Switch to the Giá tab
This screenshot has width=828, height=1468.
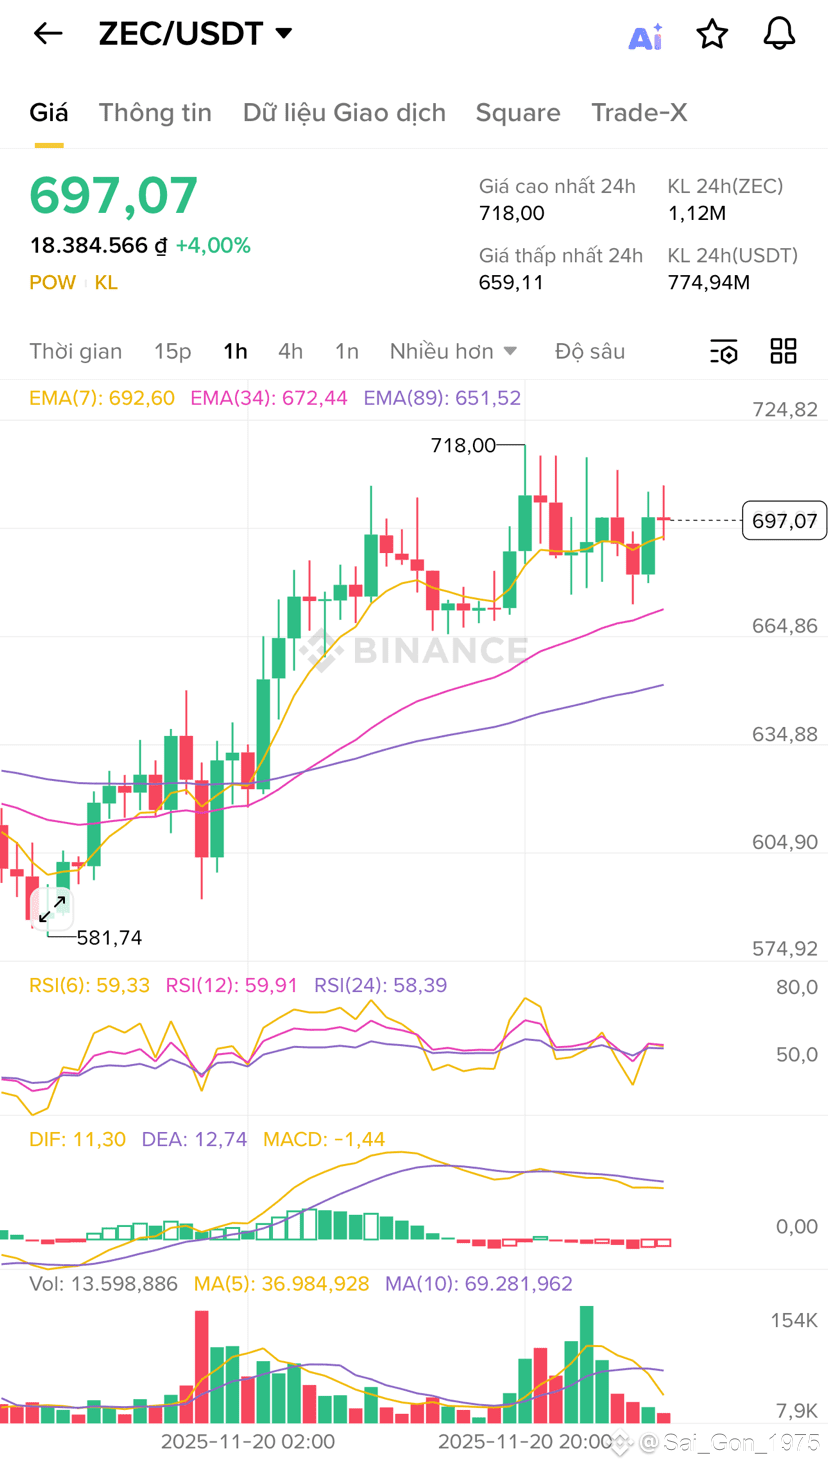(x=49, y=113)
